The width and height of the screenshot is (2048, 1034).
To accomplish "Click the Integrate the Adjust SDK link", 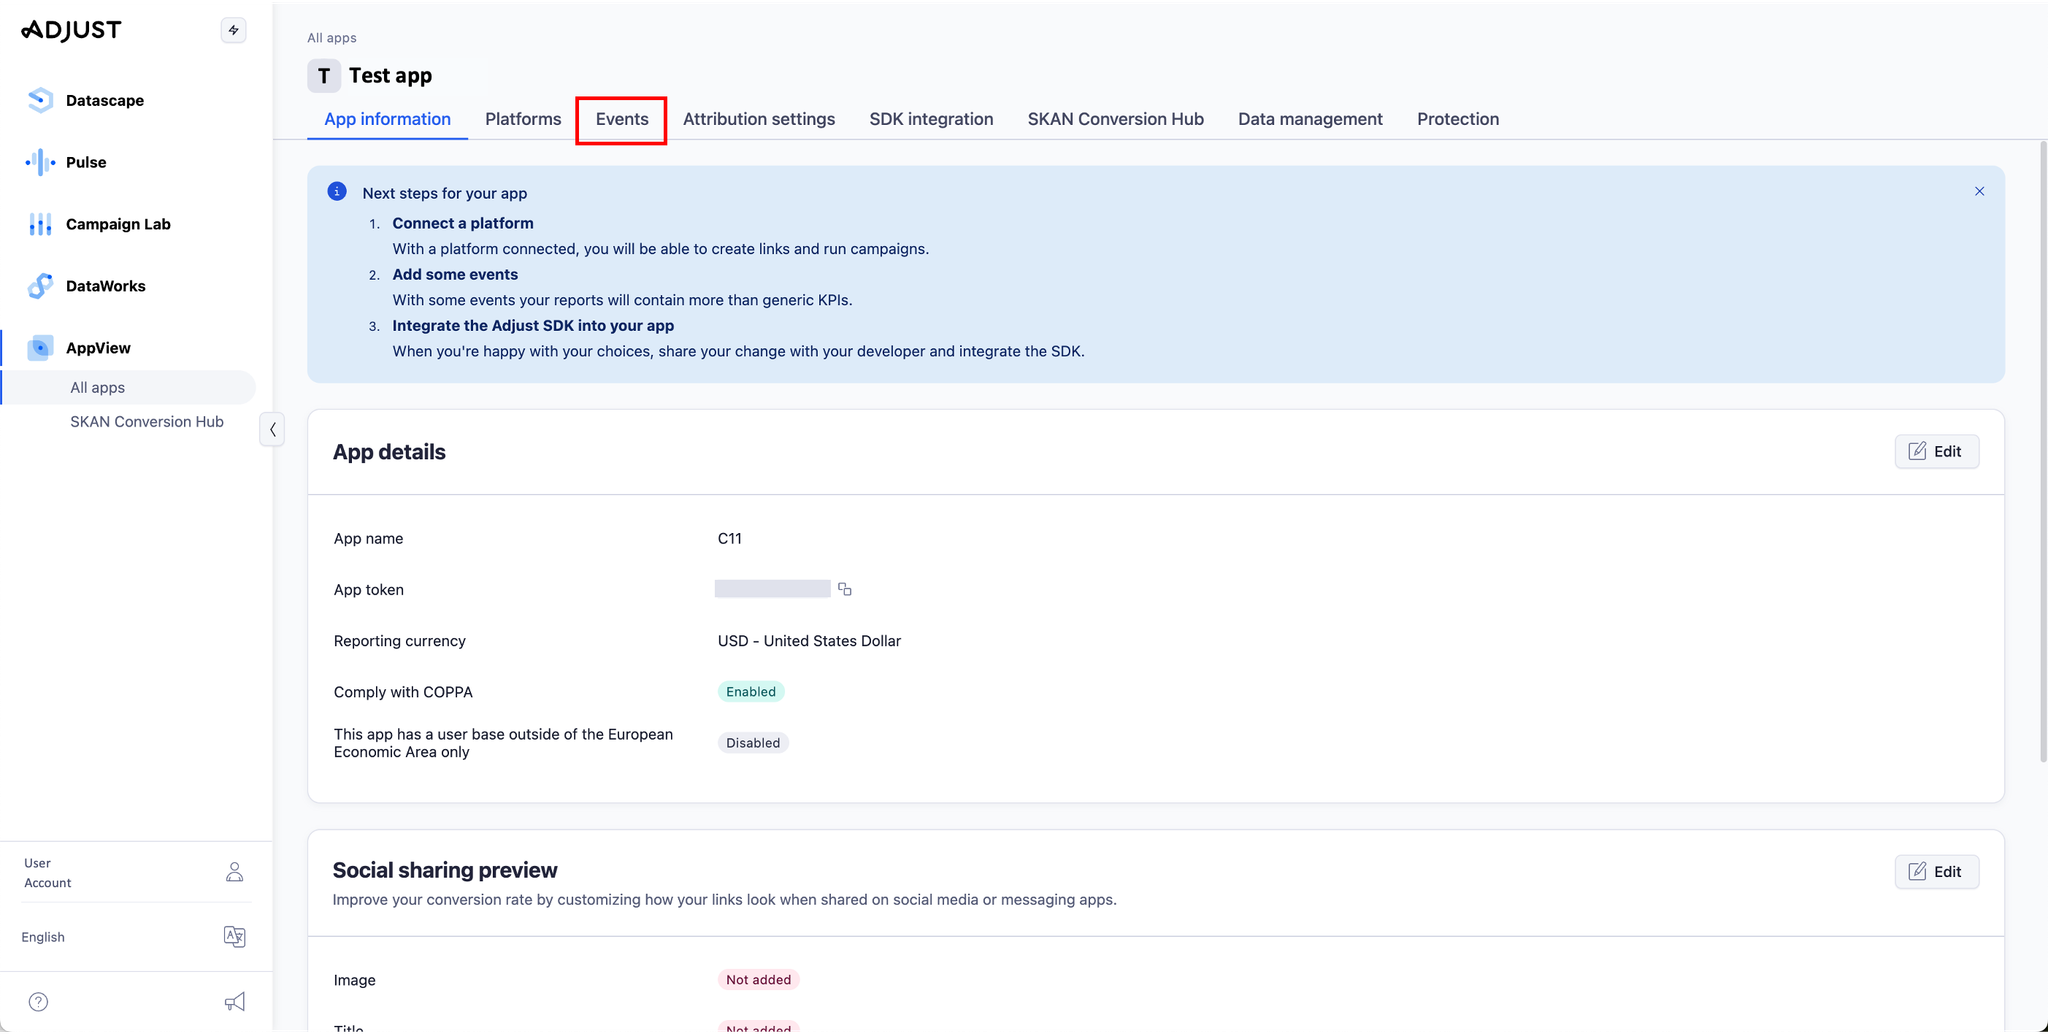I will pos(533,326).
